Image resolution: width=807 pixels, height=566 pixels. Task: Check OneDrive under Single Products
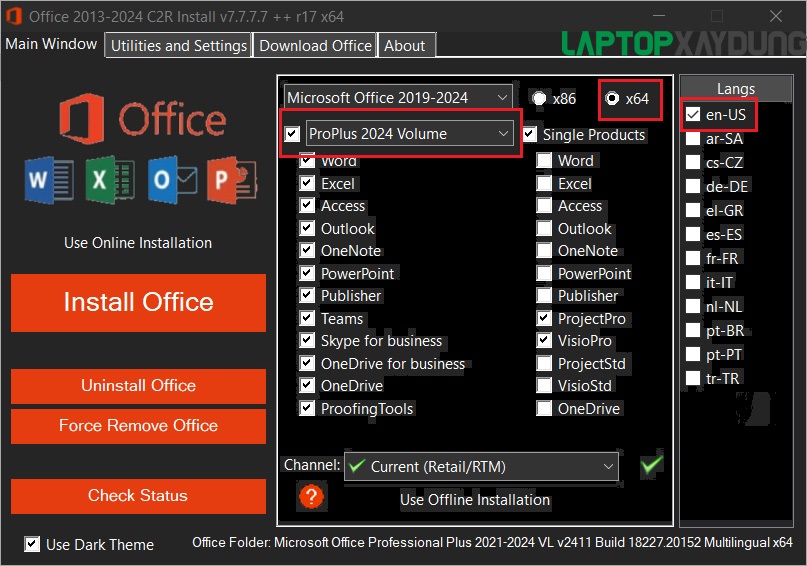[x=544, y=409]
